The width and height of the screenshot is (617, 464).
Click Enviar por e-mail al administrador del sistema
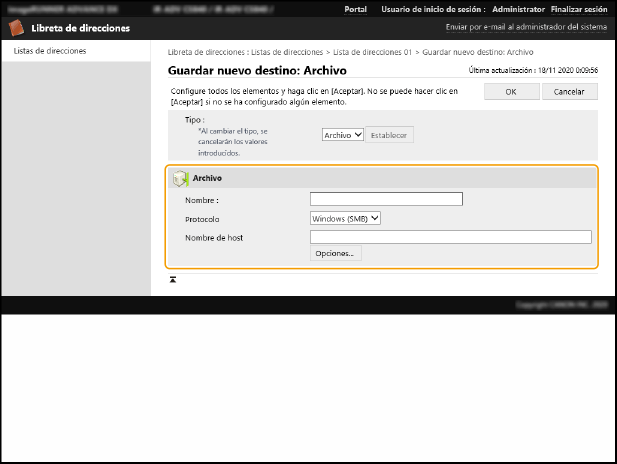tap(524, 28)
